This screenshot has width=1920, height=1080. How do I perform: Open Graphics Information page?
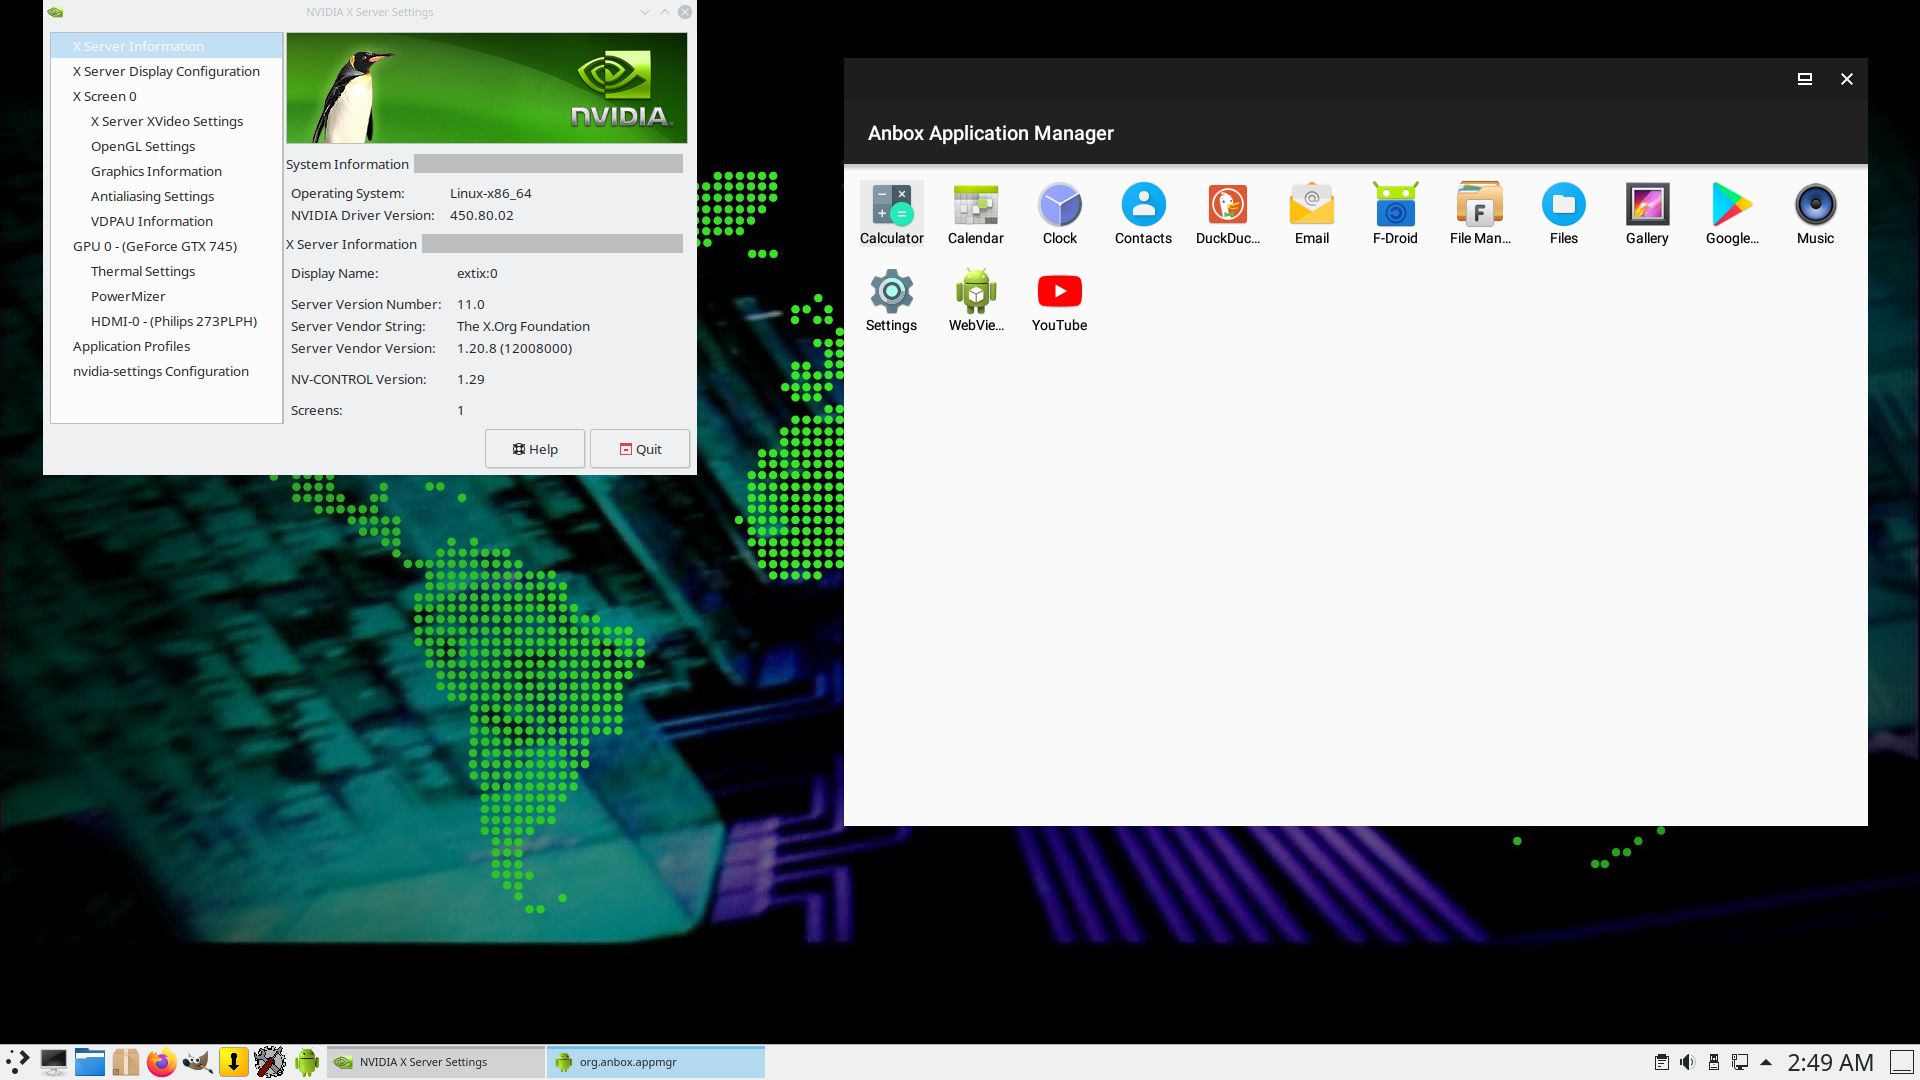point(167,171)
